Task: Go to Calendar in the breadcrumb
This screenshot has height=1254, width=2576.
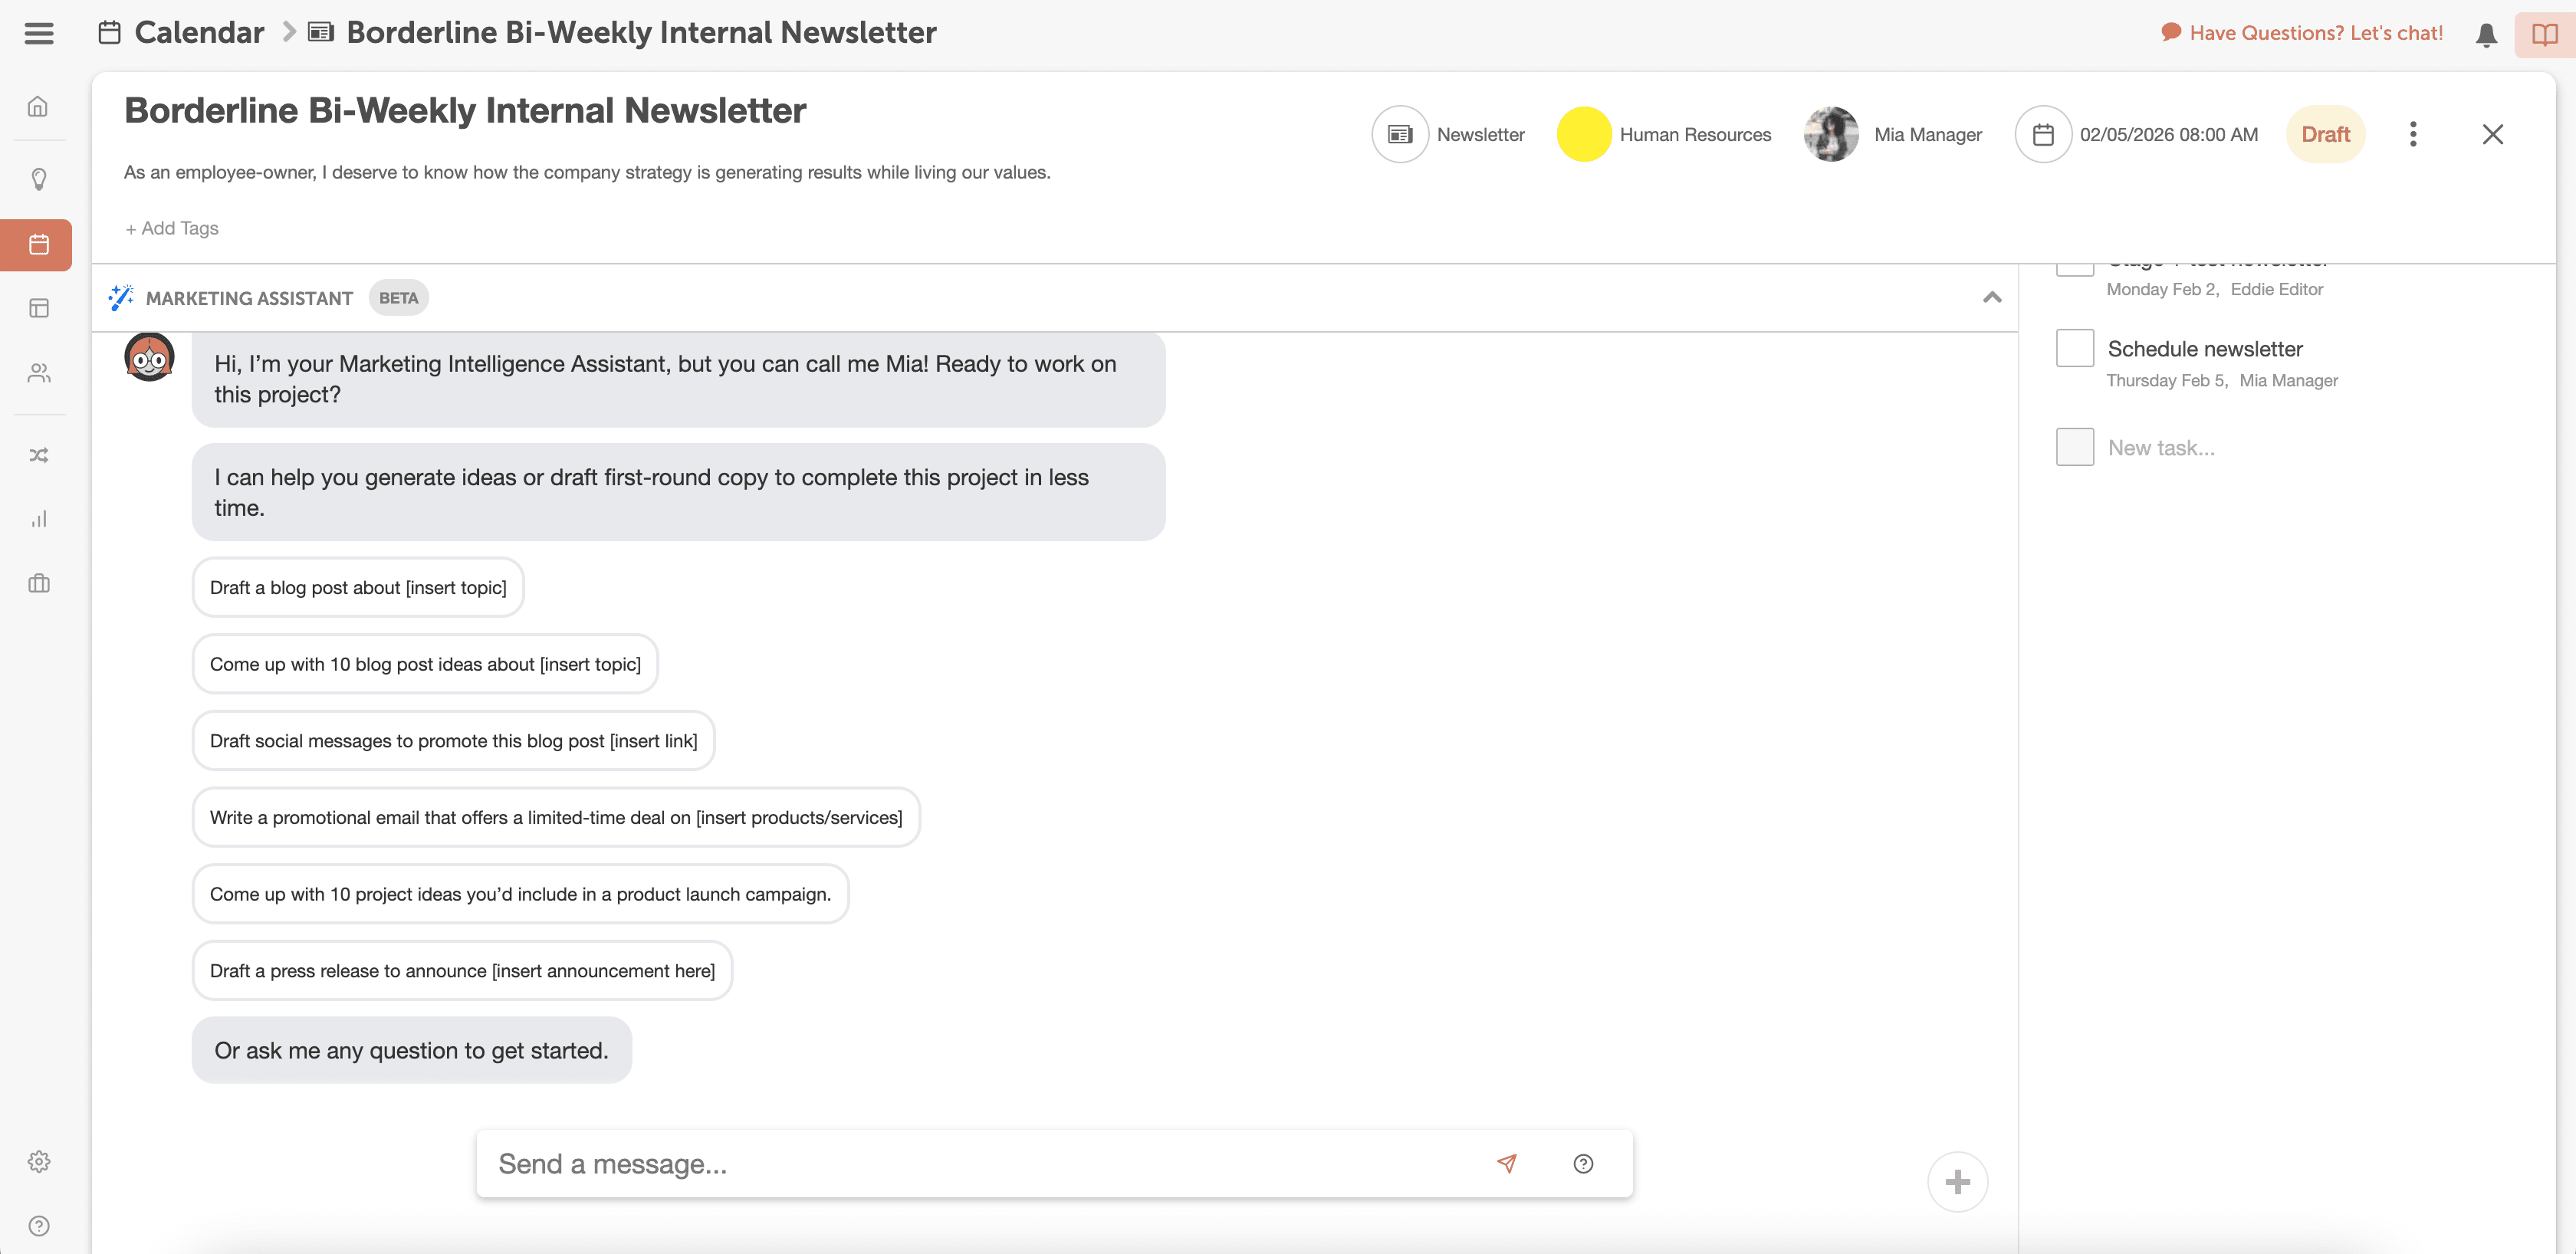Action: (x=199, y=32)
